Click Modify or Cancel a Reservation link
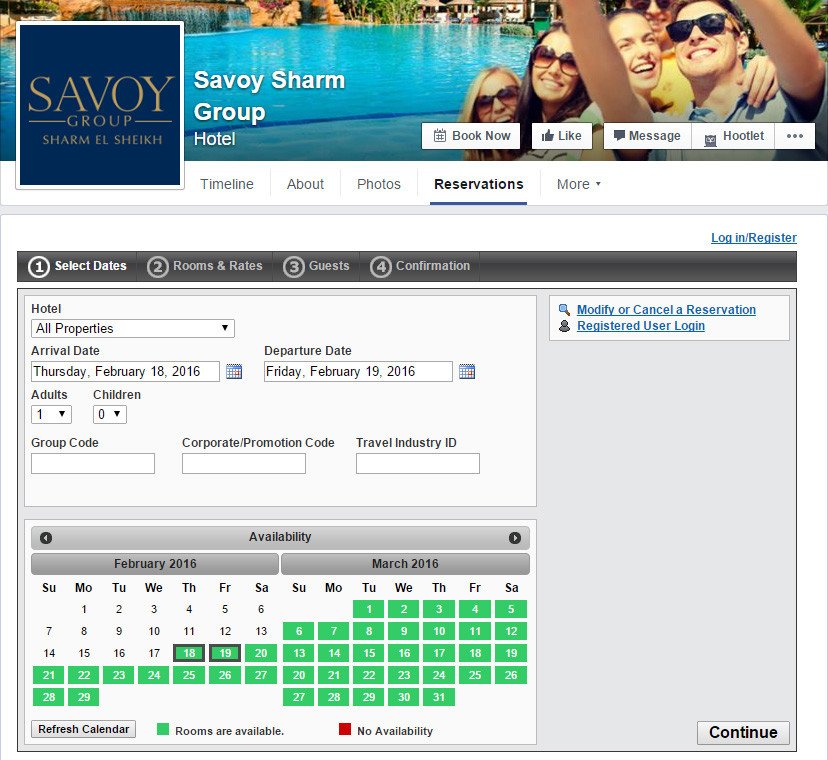Screen dimensions: 828x760 coord(666,310)
